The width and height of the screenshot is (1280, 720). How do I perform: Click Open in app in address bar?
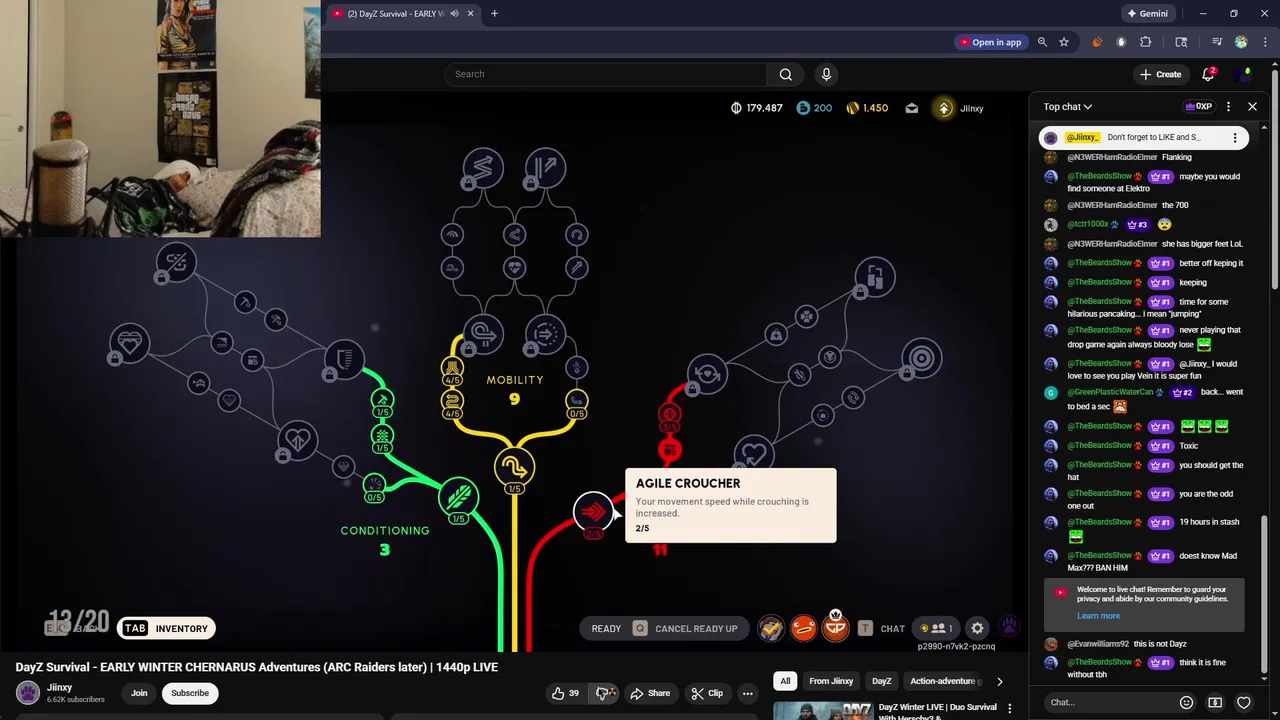tap(990, 42)
